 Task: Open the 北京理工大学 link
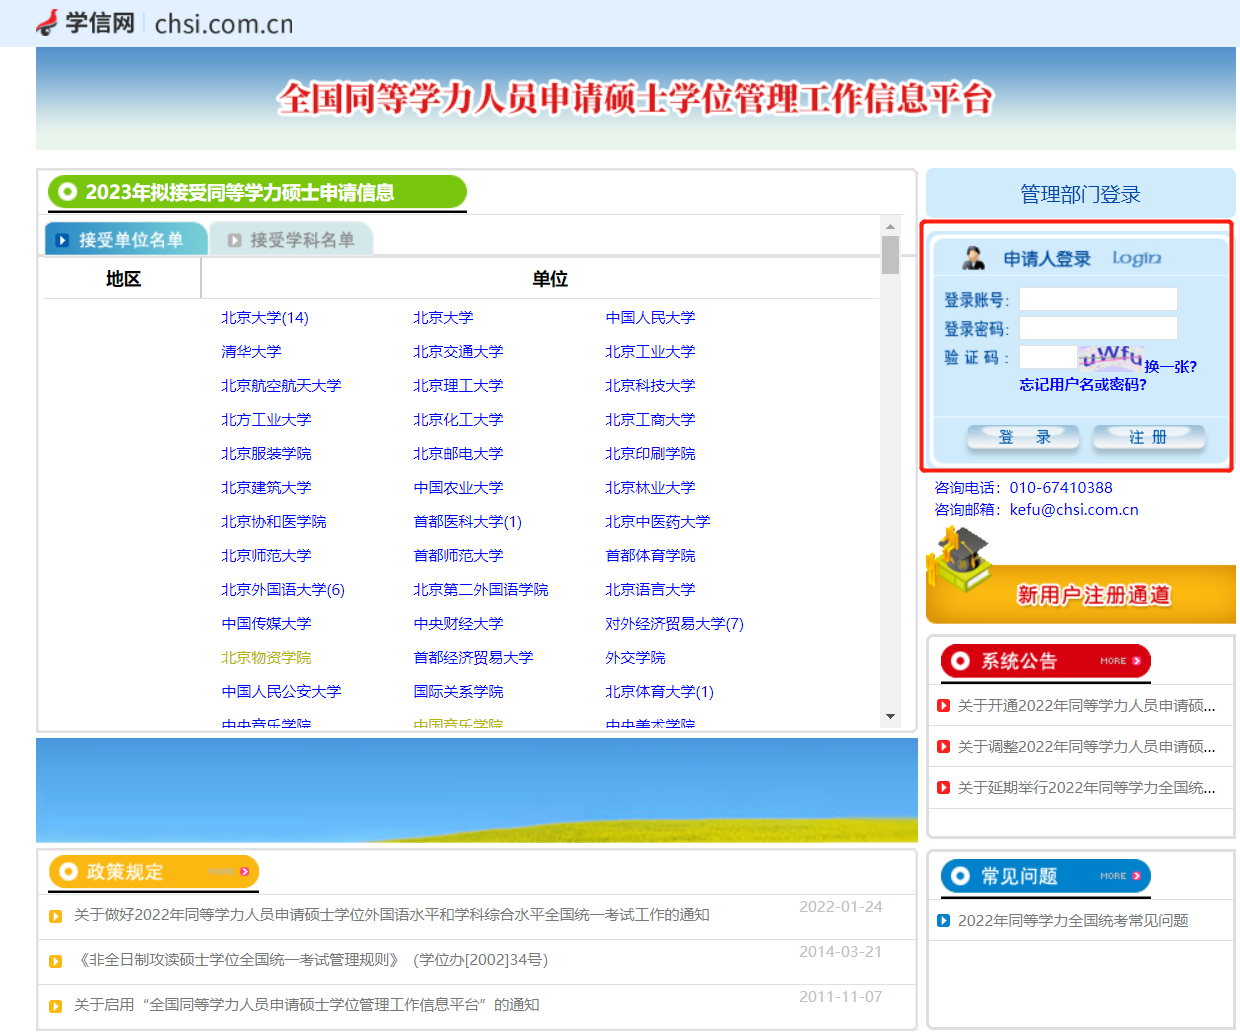tap(458, 386)
